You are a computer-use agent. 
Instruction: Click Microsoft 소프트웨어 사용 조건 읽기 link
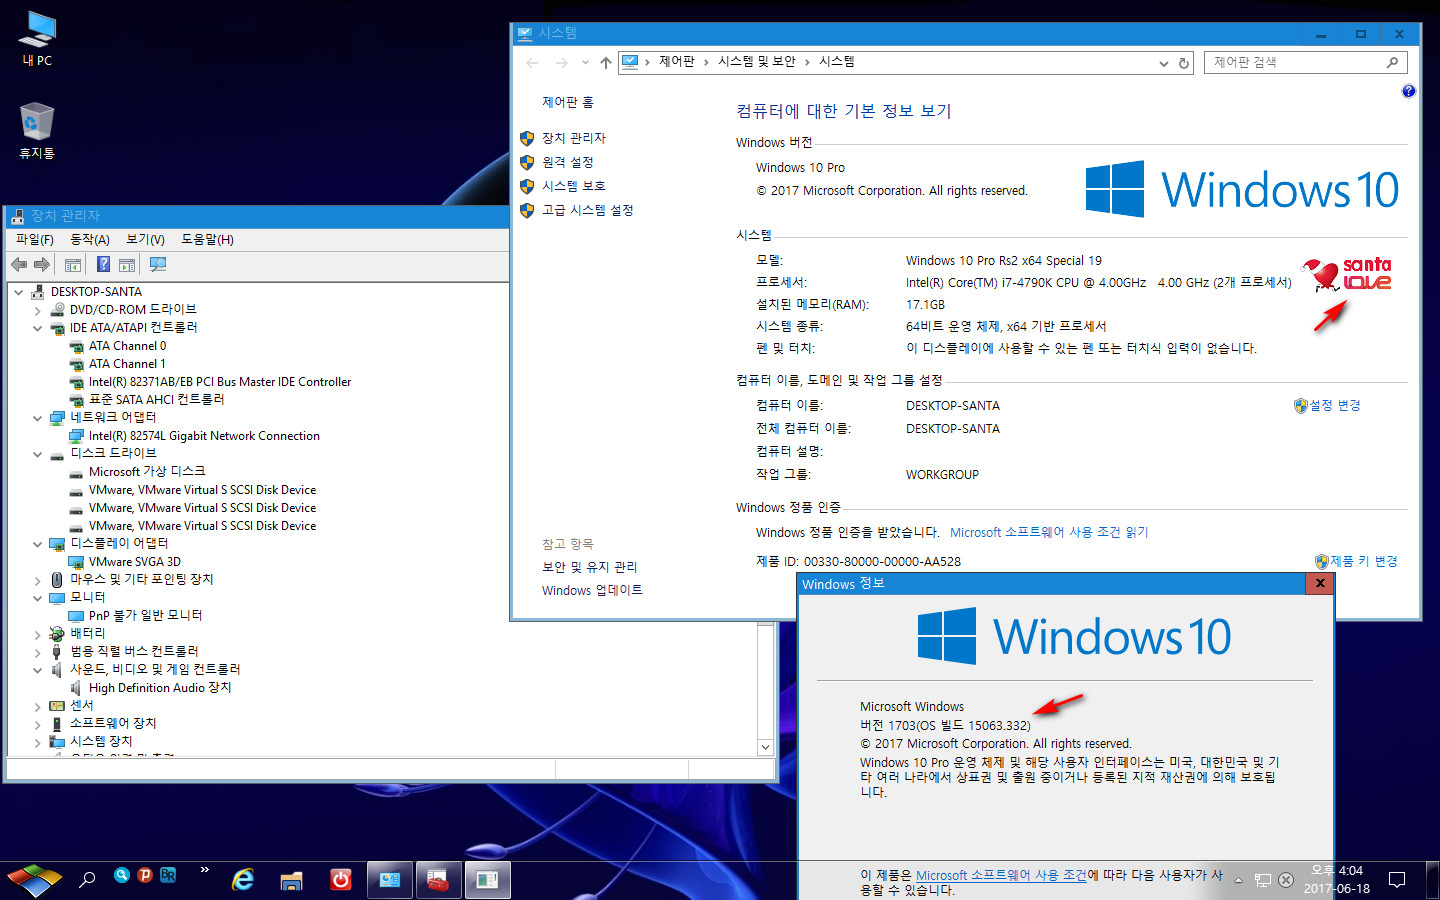tap(1049, 533)
